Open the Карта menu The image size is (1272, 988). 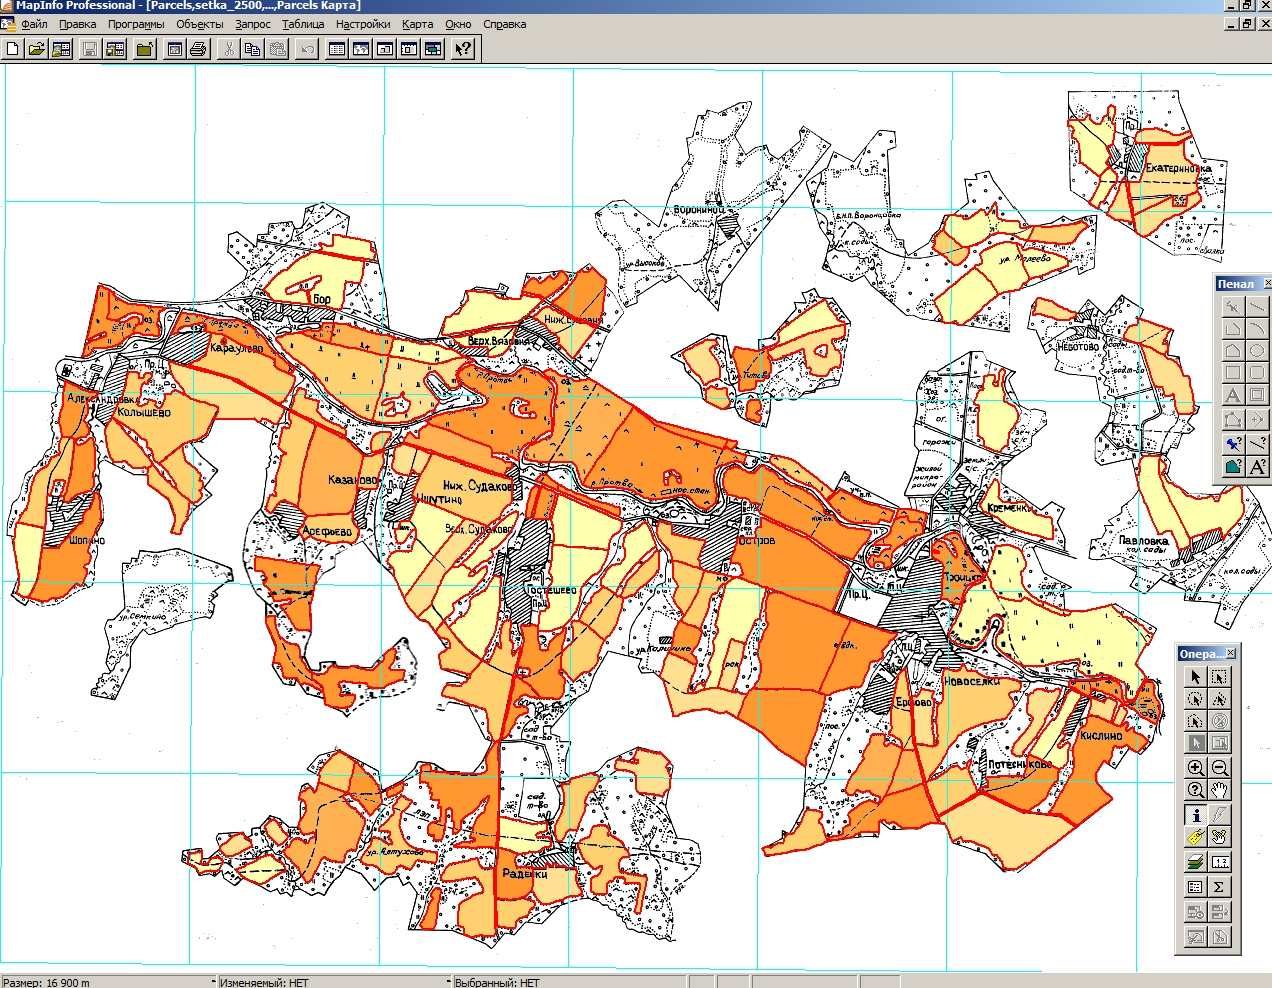coord(417,24)
